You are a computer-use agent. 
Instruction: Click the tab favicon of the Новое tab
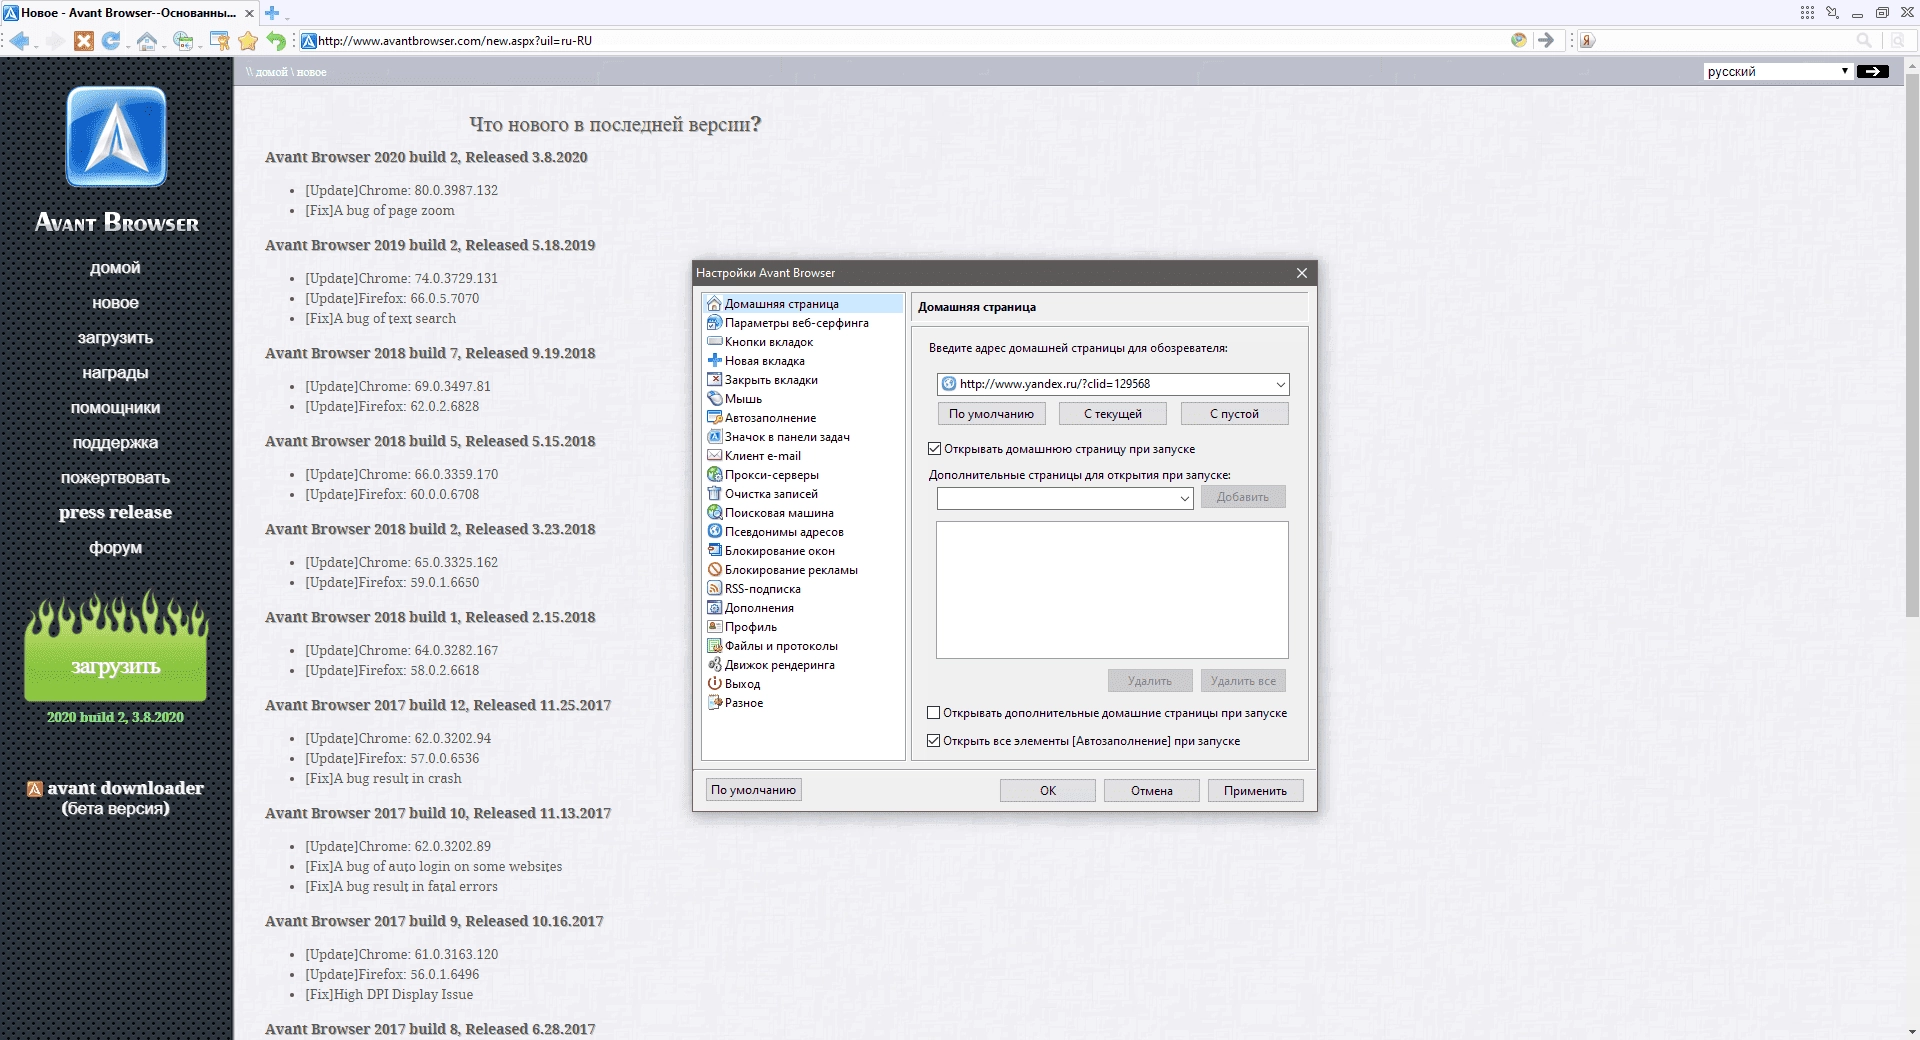click(x=11, y=13)
